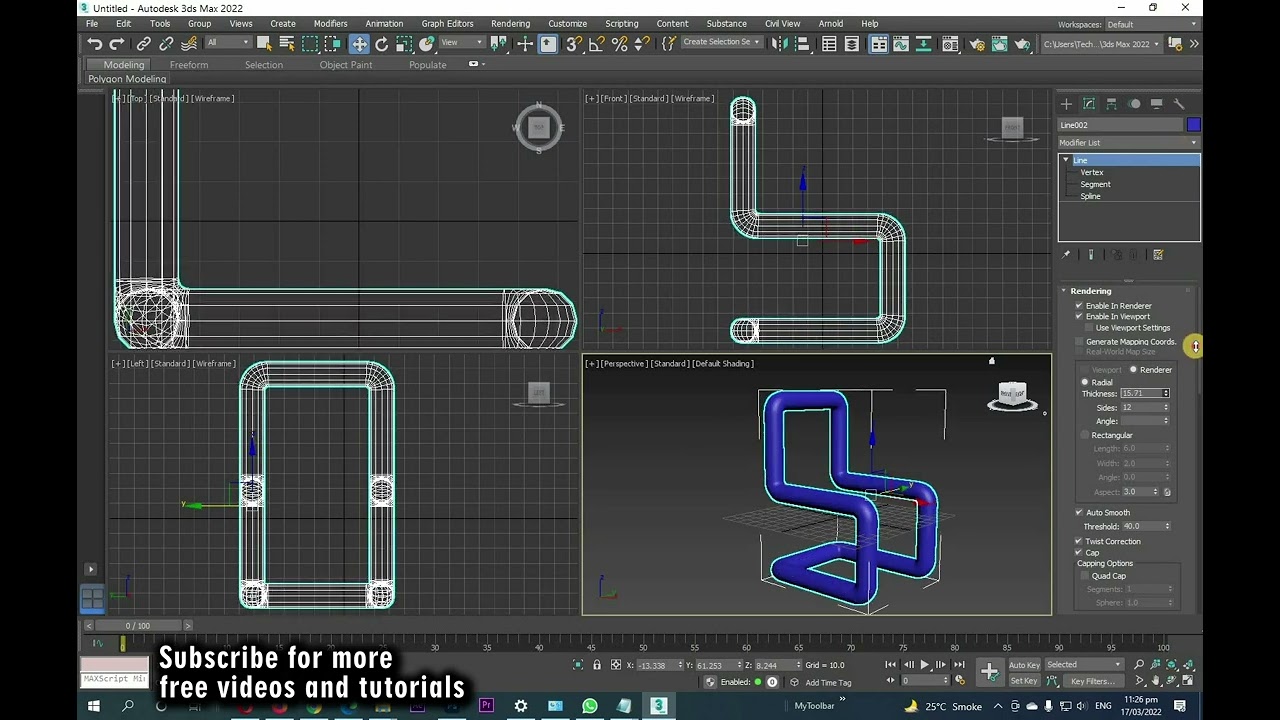Screen dimensions: 1280x720
Task: Select the Bind to Space Warp tool
Action: [188, 44]
